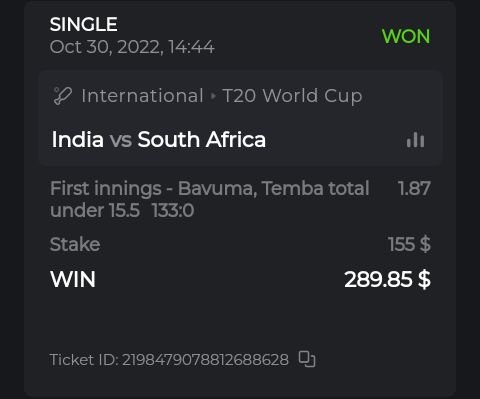This screenshot has width=480, height=399.
Task: Open the T20 World Cup tournament link
Action: pos(292,96)
